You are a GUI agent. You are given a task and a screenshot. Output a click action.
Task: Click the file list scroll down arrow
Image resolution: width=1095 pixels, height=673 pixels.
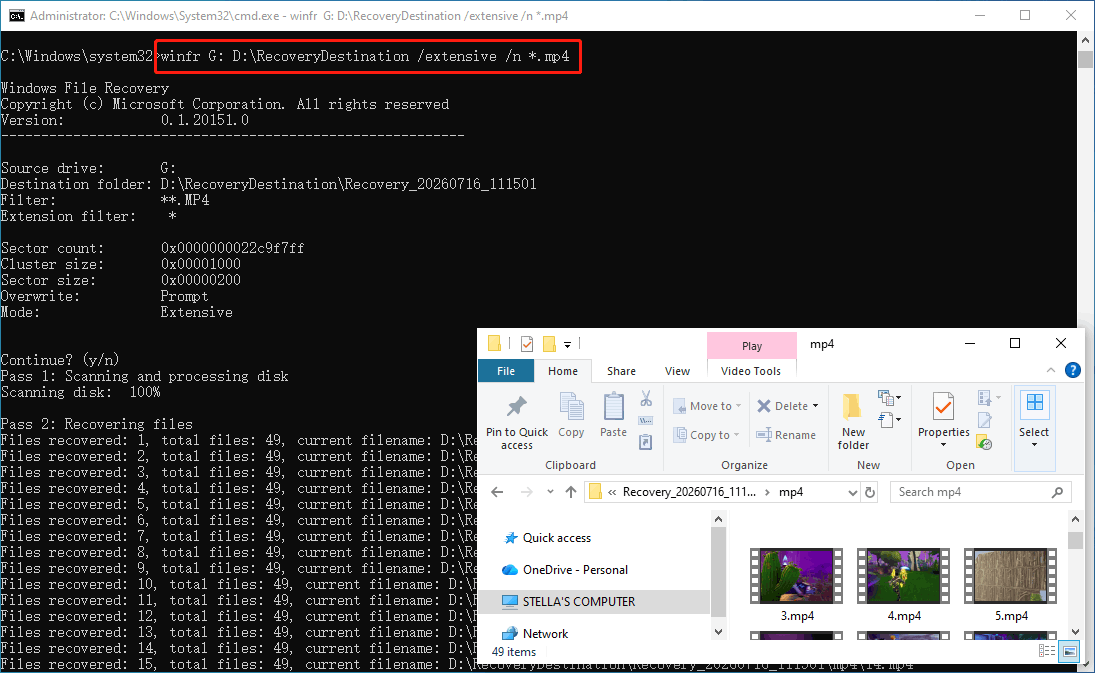click(x=1075, y=632)
